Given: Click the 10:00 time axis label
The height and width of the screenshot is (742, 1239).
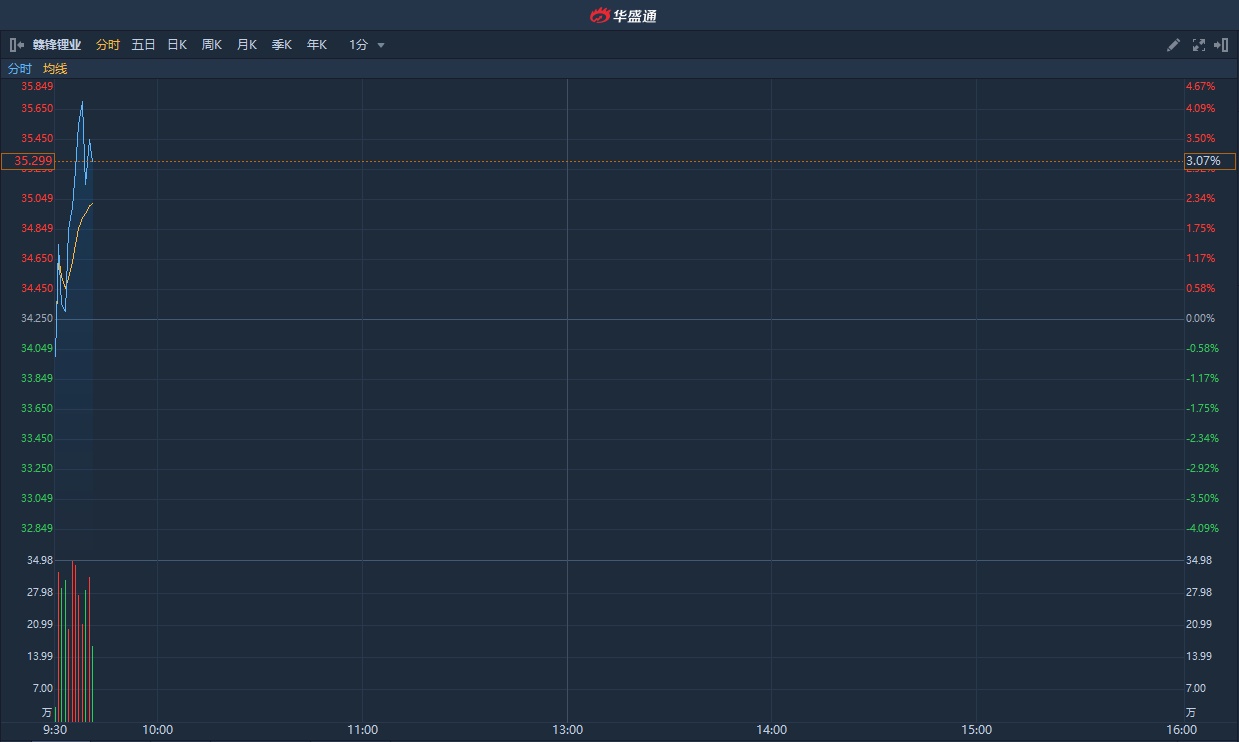Looking at the screenshot, I should (x=158, y=730).
